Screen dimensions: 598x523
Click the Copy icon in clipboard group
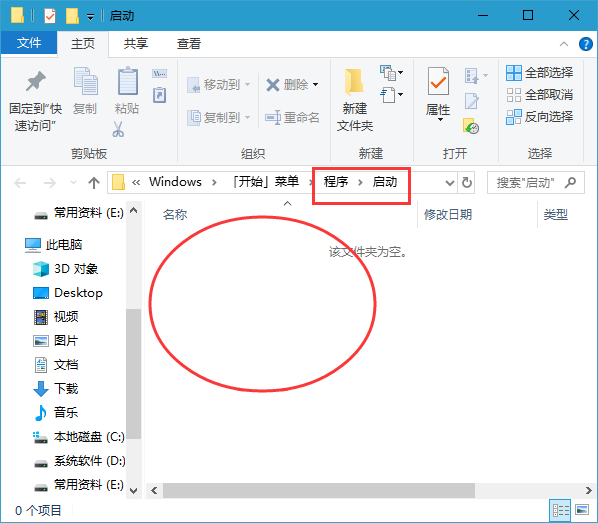point(85,81)
